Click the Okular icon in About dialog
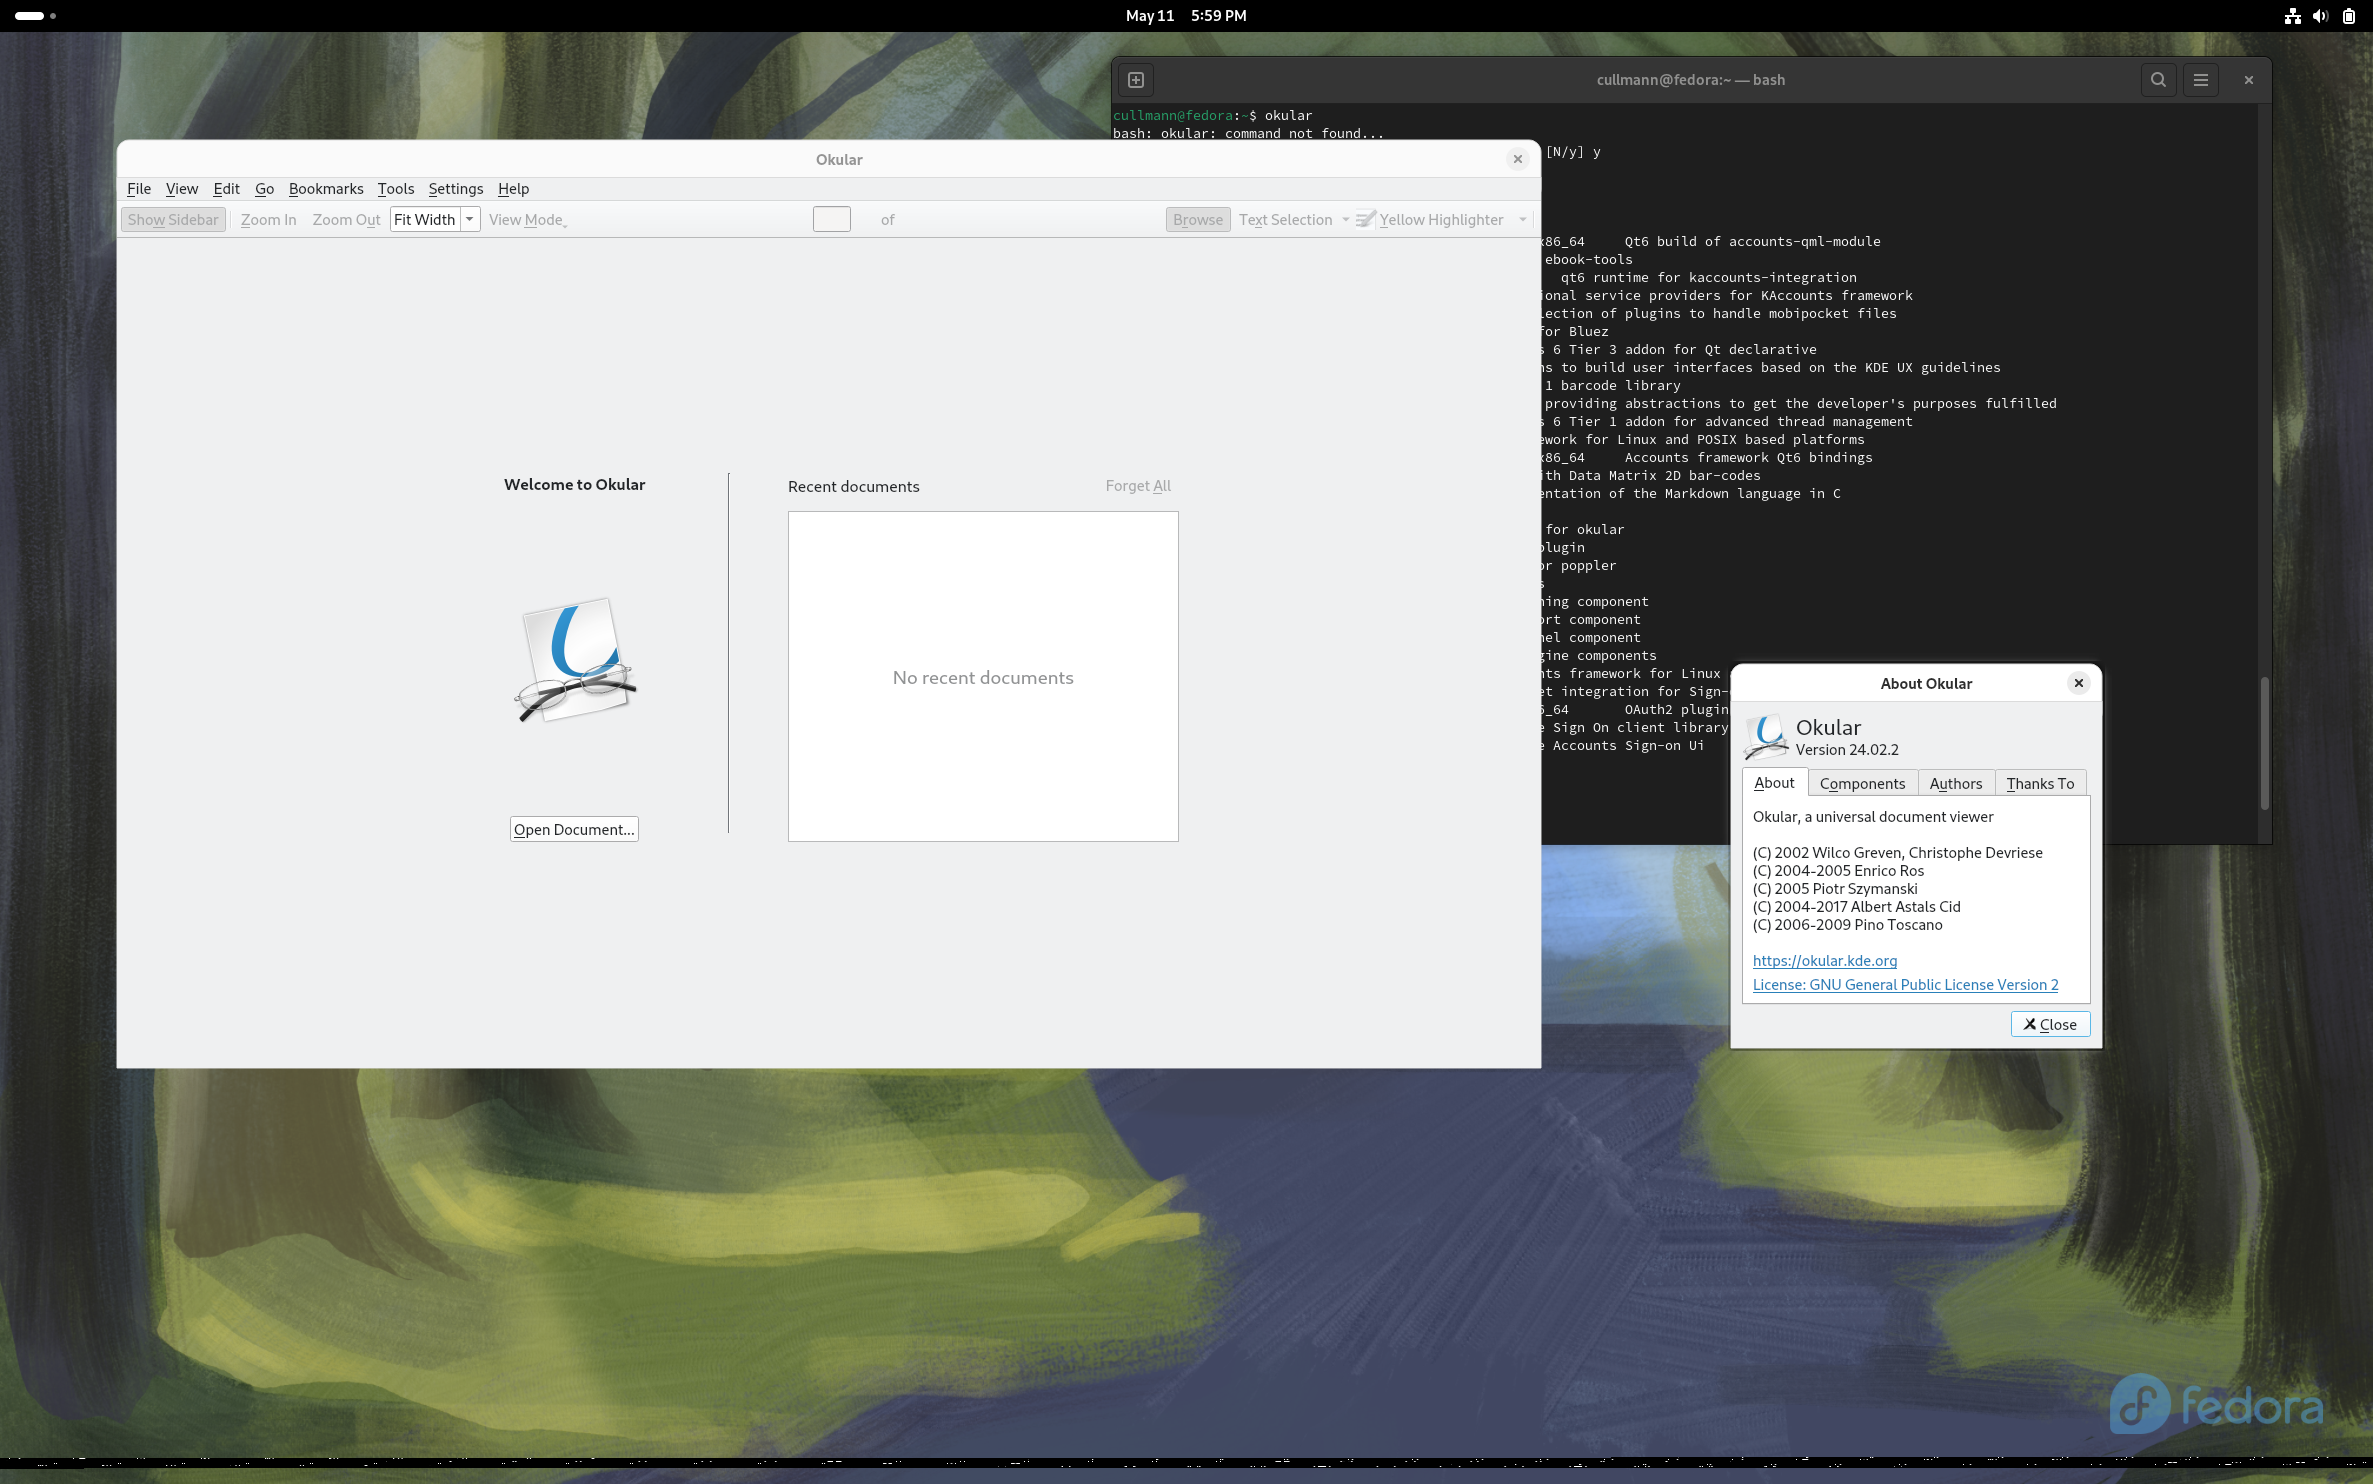Image resolution: width=2373 pixels, height=1484 pixels. 1766,737
